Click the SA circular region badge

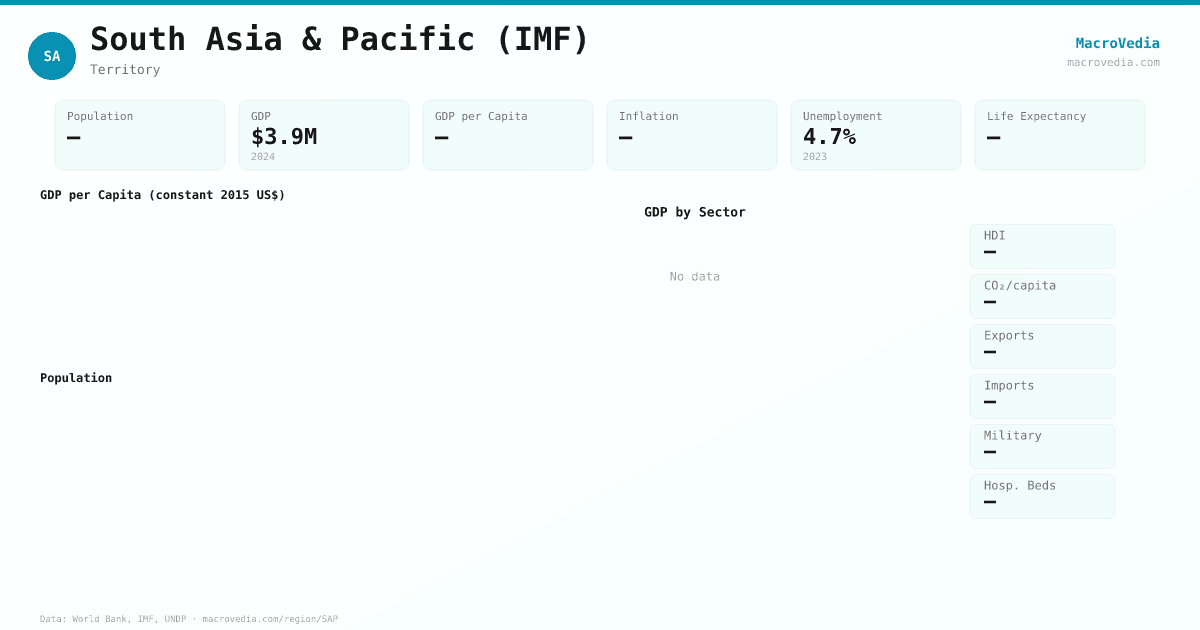pos(52,56)
